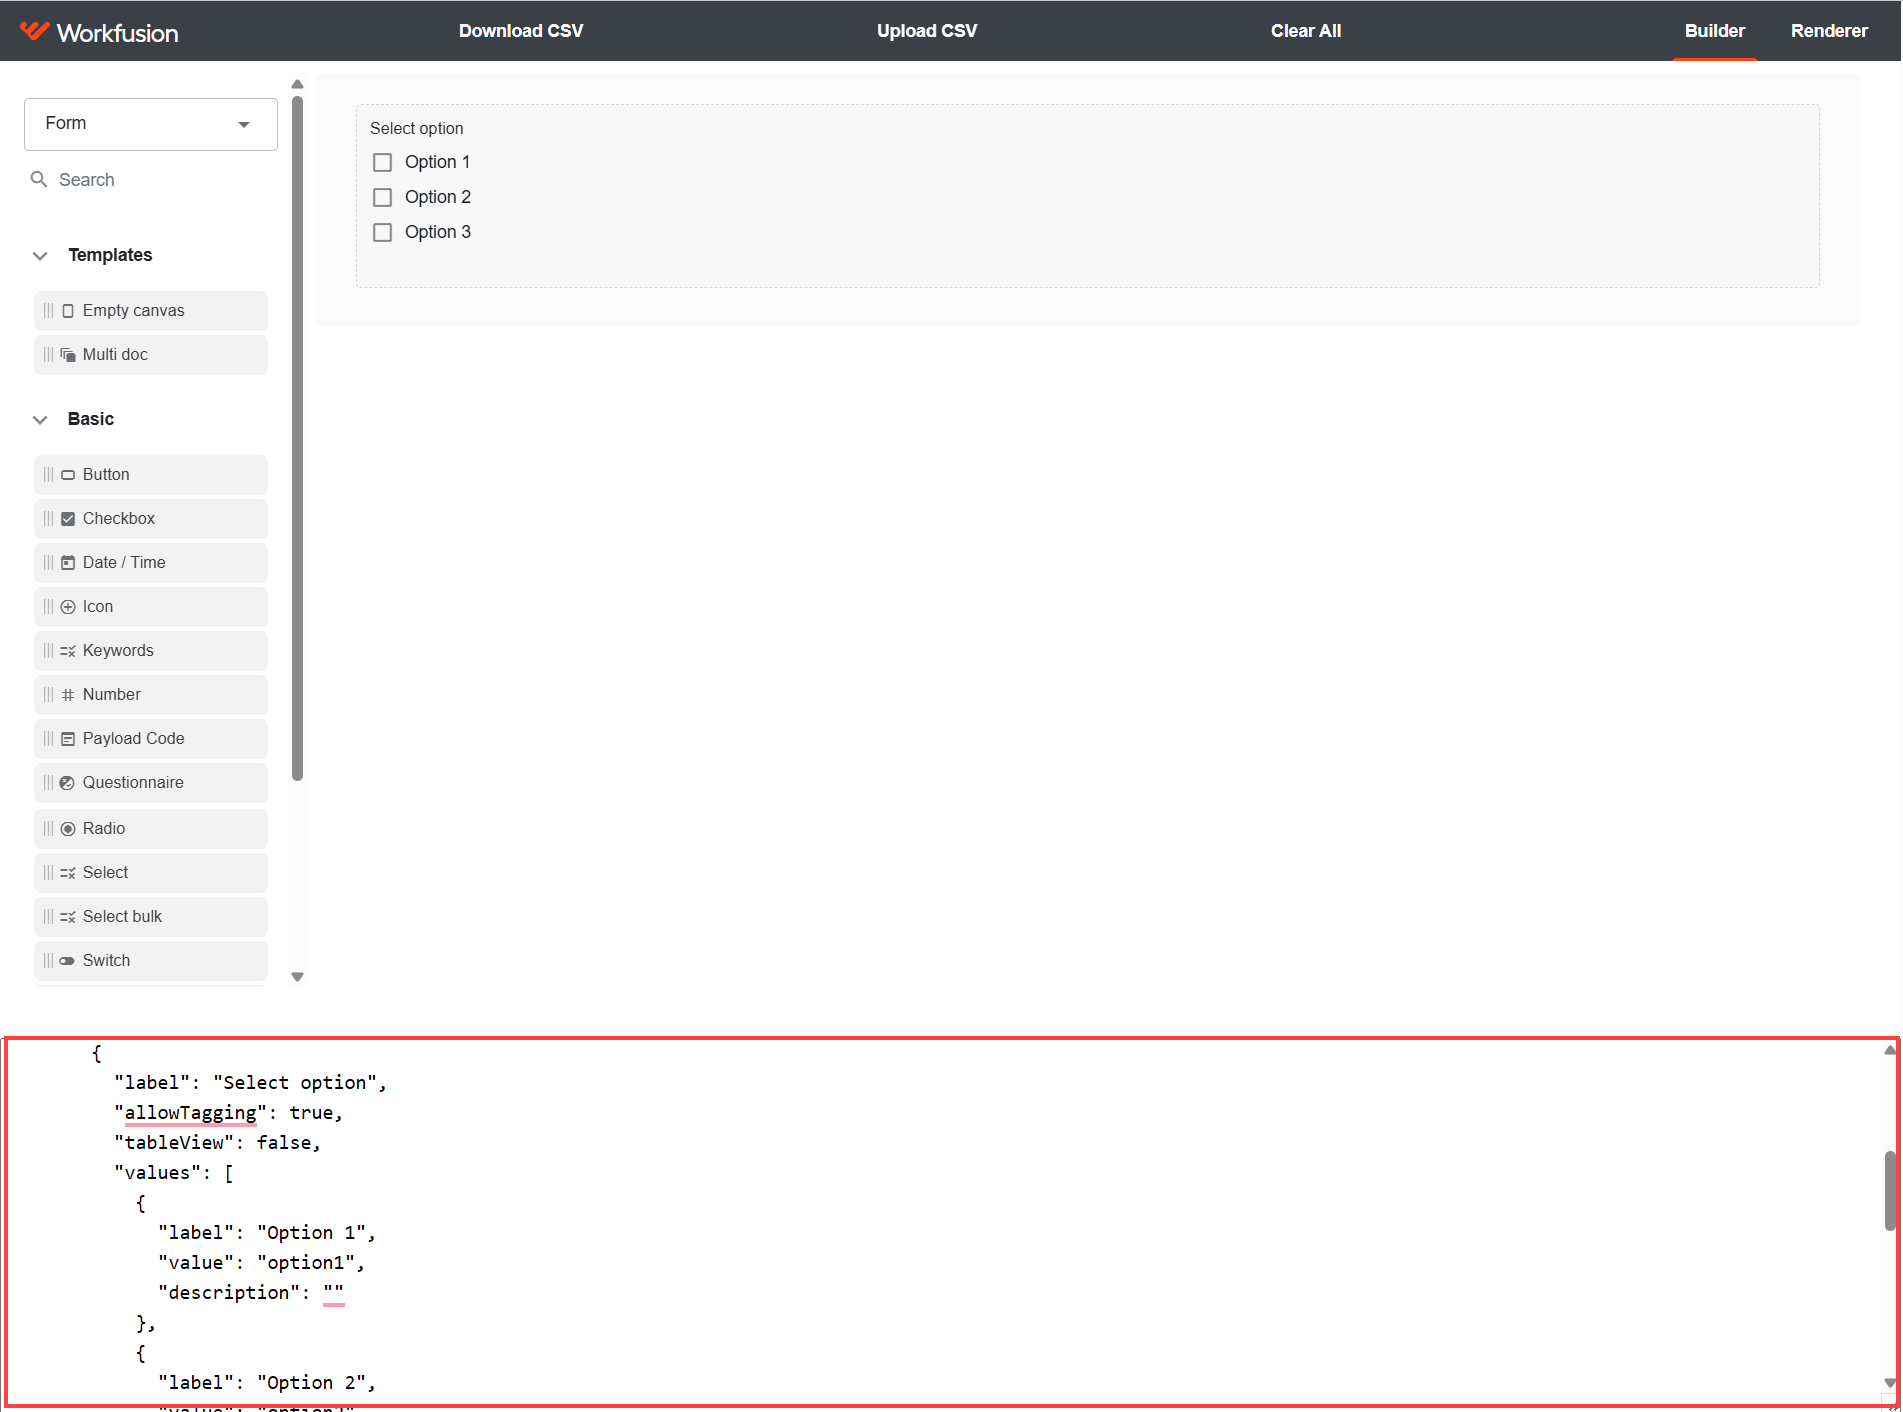The image size is (1903, 1412).
Task: Collapse the Templates section chevron
Action: (x=40, y=256)
